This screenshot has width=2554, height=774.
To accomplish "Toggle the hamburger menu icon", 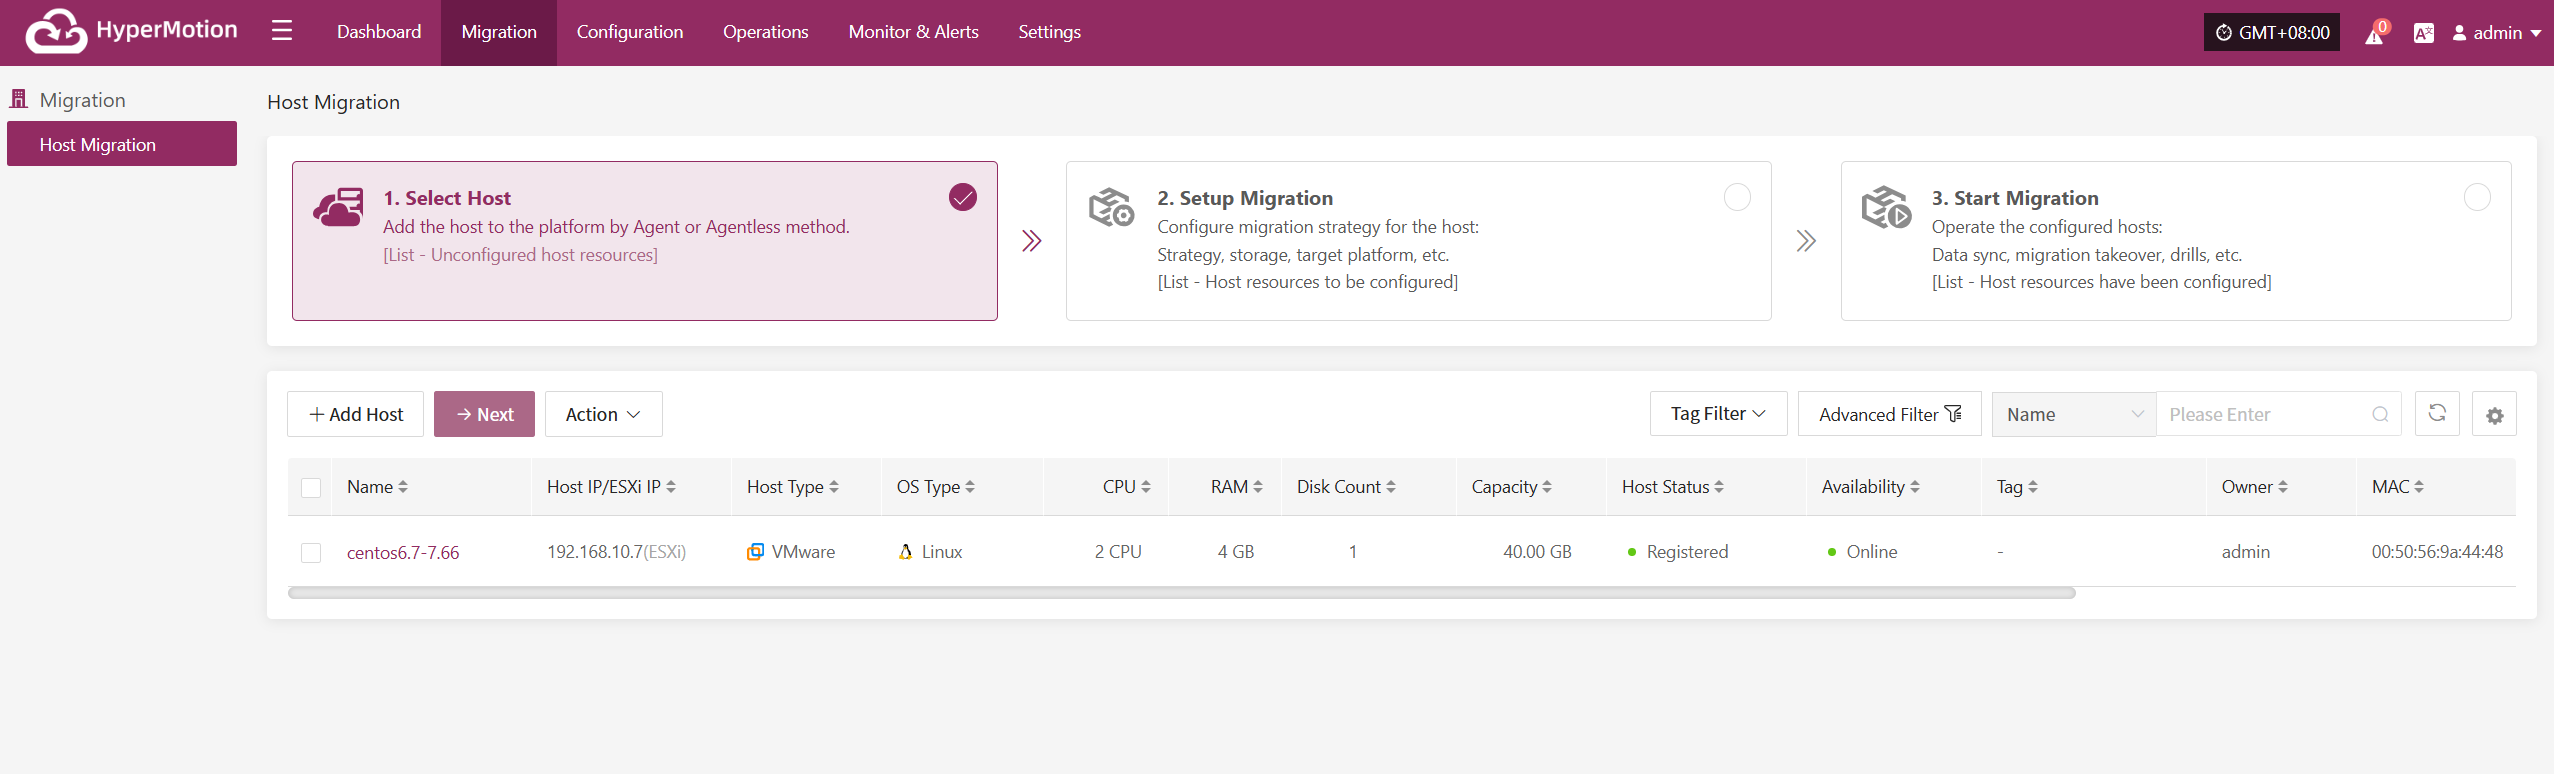I will [x=282, y=31].
